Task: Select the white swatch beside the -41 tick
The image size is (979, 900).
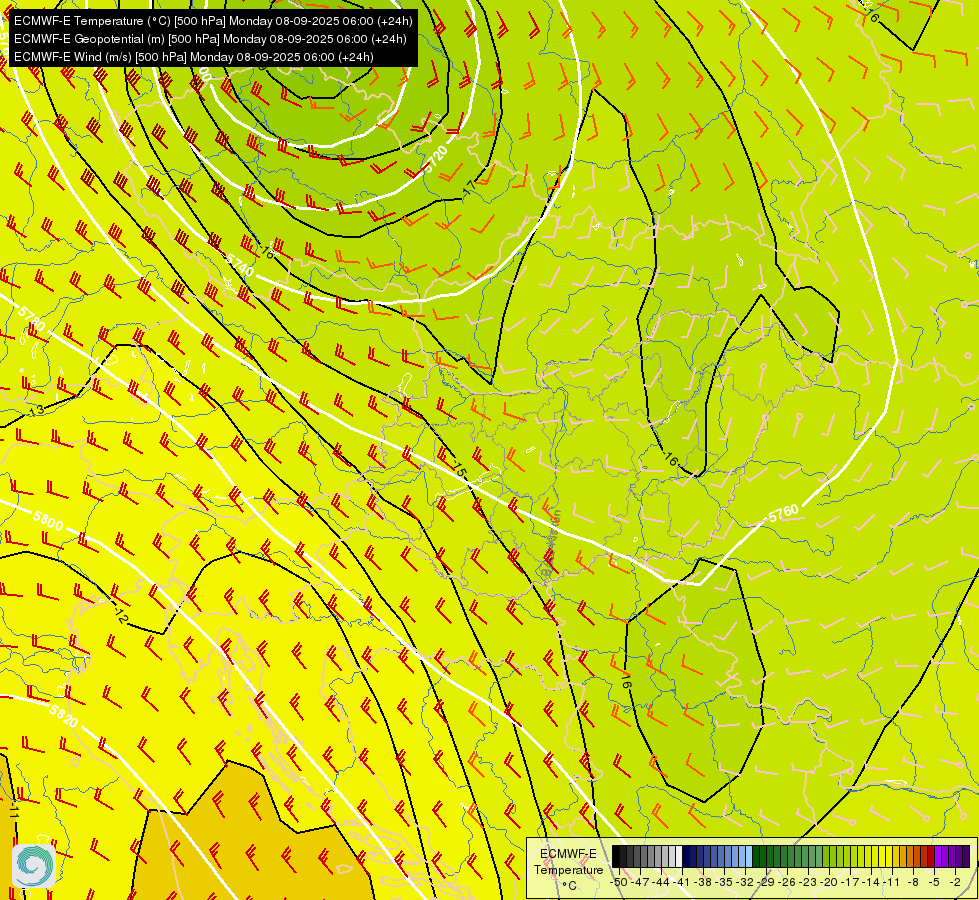Action: tap(679, 856)
